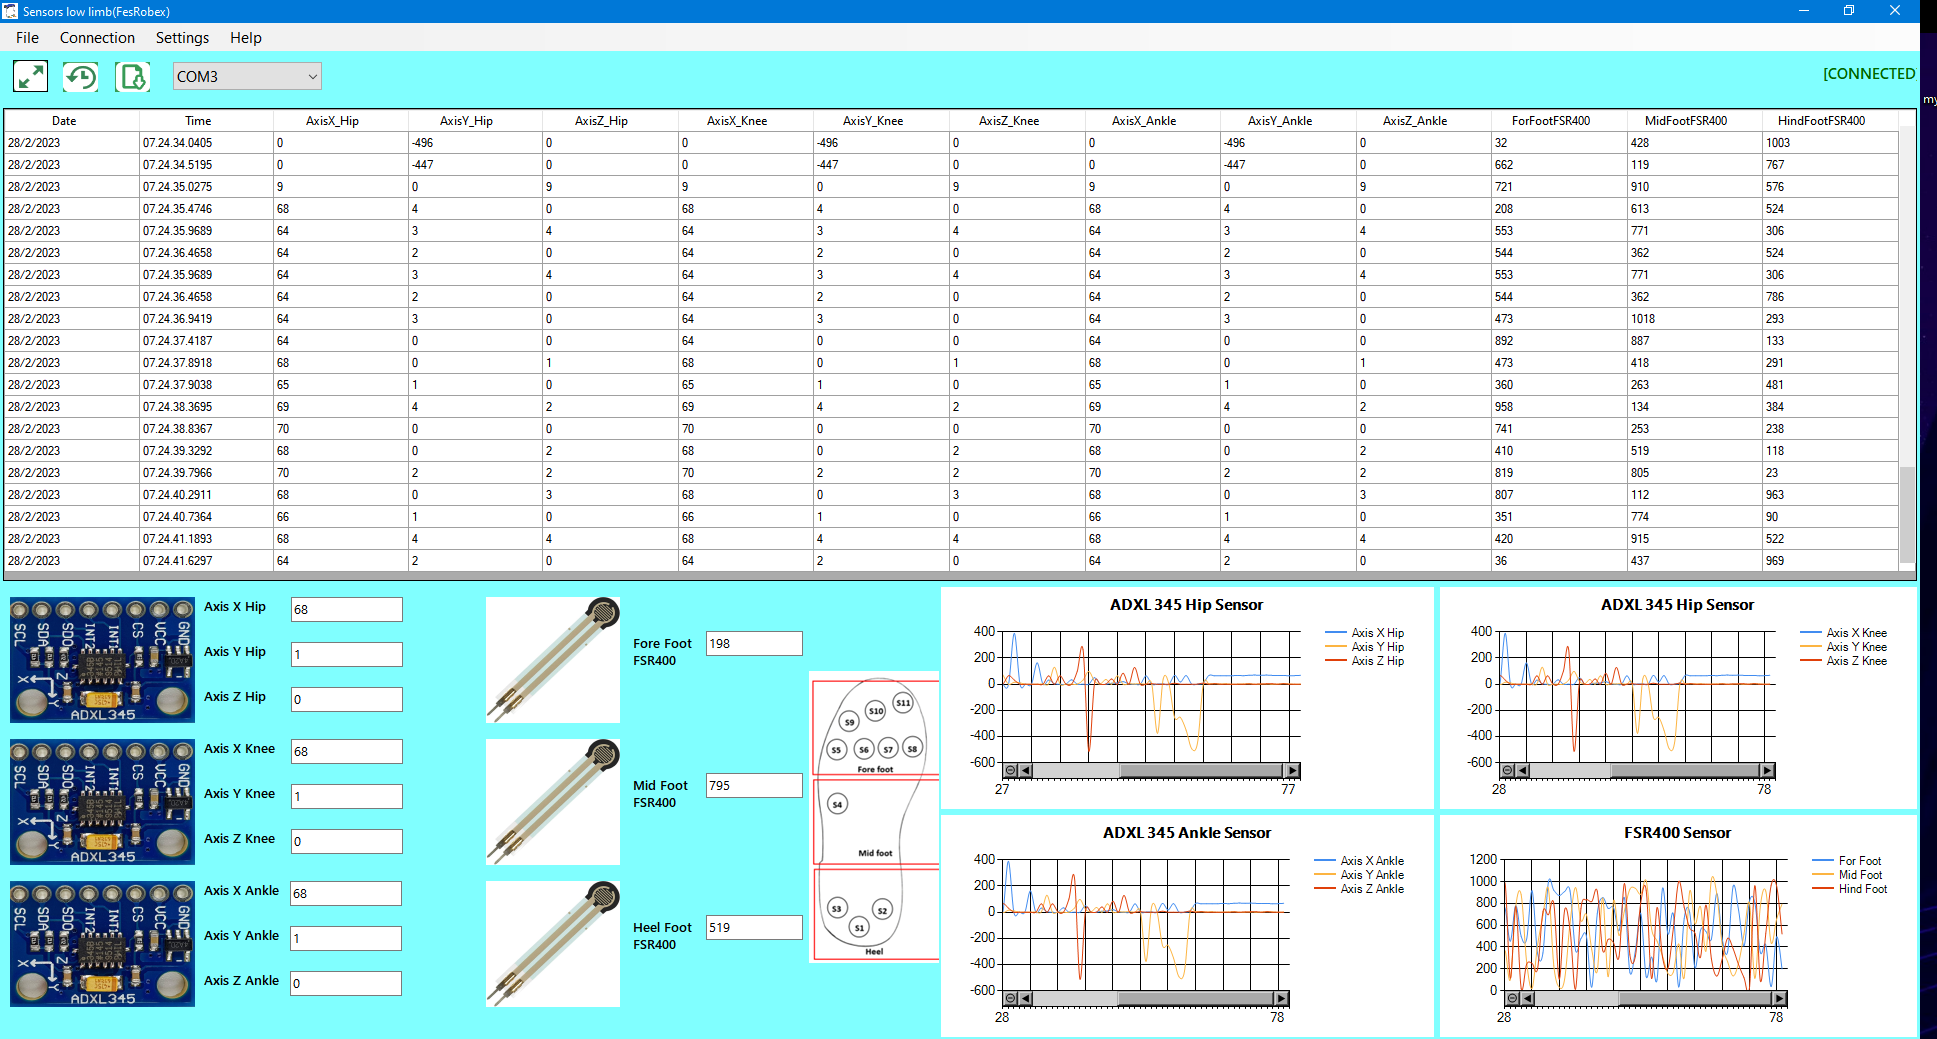
Task: Click zoom-out circle icon on Ankle Sensor chart
Action: pyautogui.click(x=1010, y=998)
